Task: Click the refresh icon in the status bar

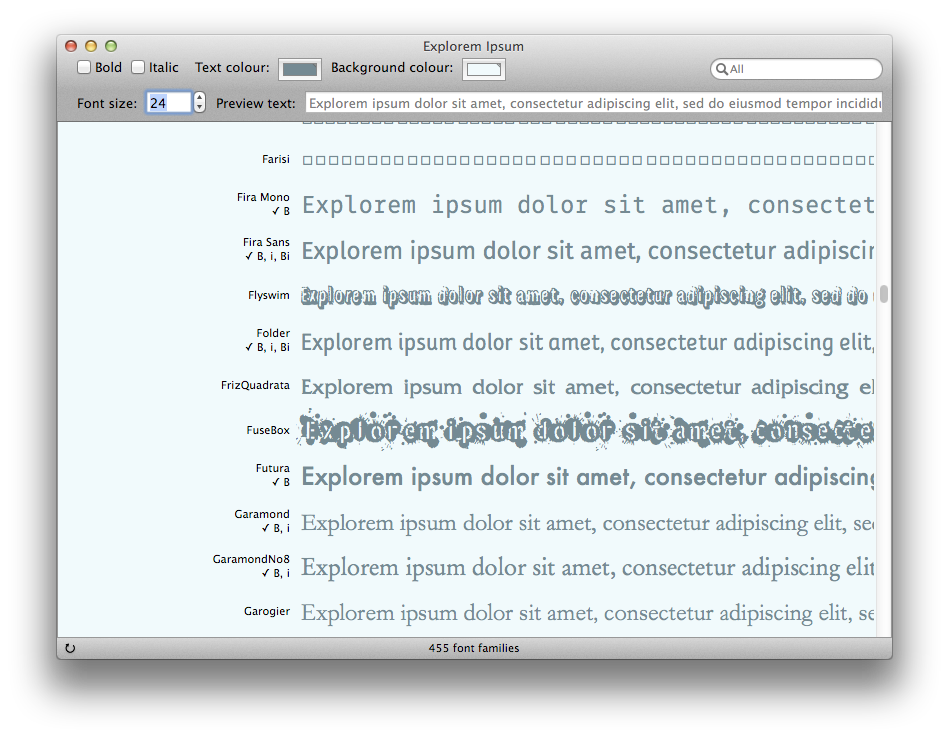Action: (x=70, y=648)
